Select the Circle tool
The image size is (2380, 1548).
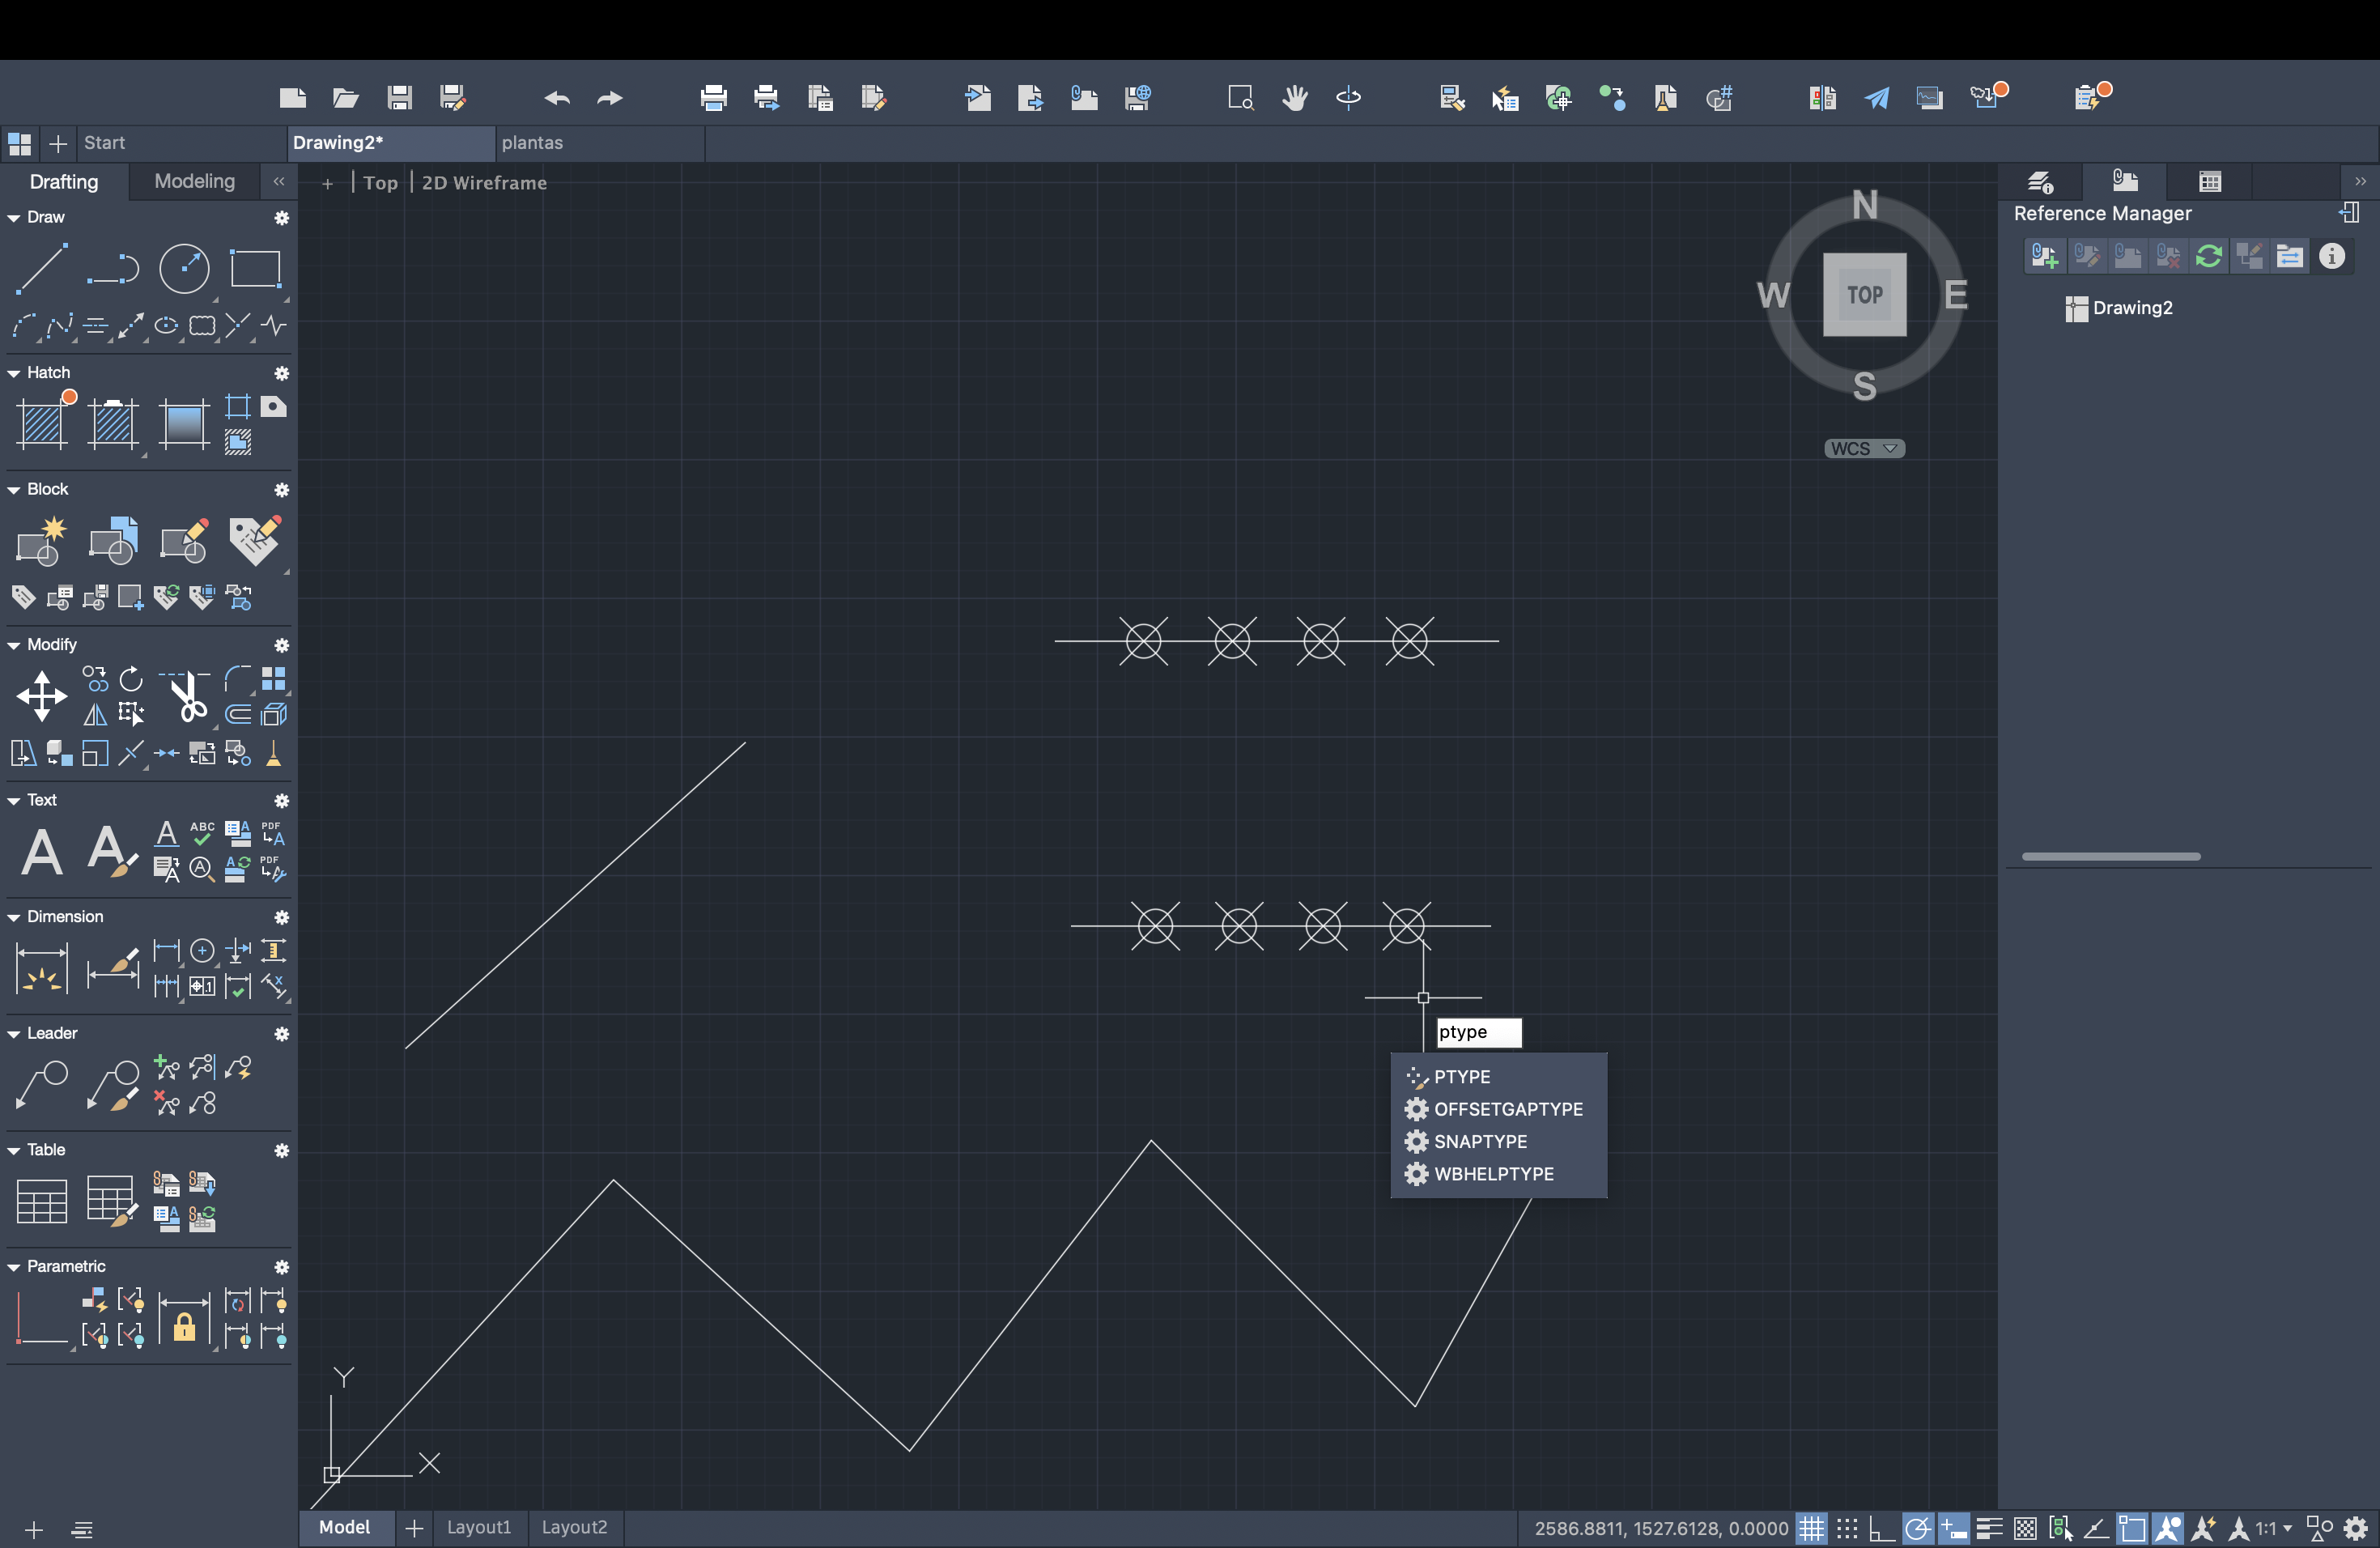(x=184, y=268)
